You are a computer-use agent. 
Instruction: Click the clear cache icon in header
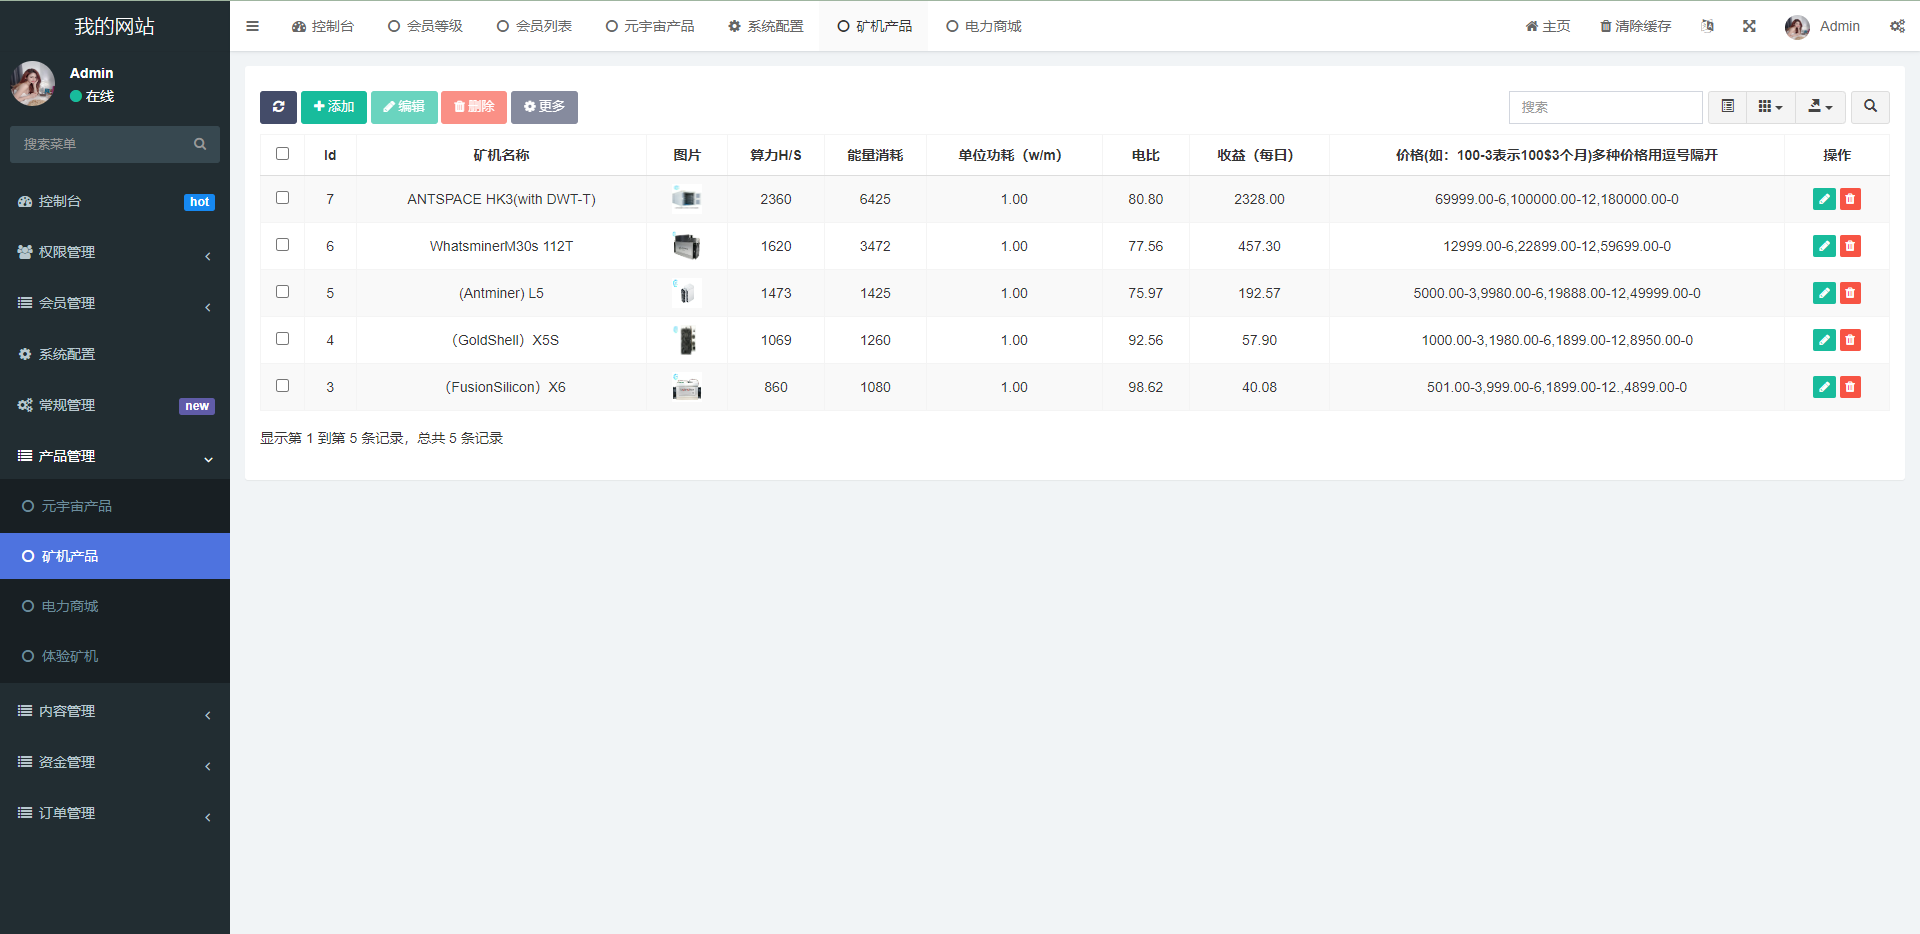click(x=1634, y=26)
